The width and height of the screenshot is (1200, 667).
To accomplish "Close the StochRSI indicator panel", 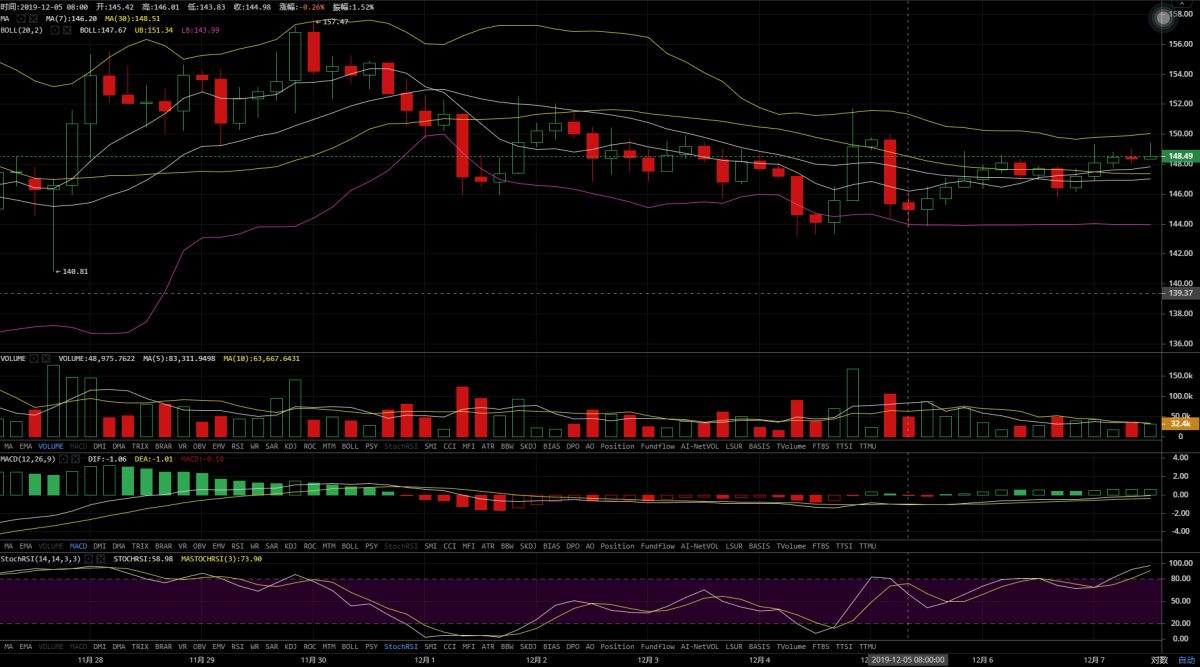I will pos(100,559).
